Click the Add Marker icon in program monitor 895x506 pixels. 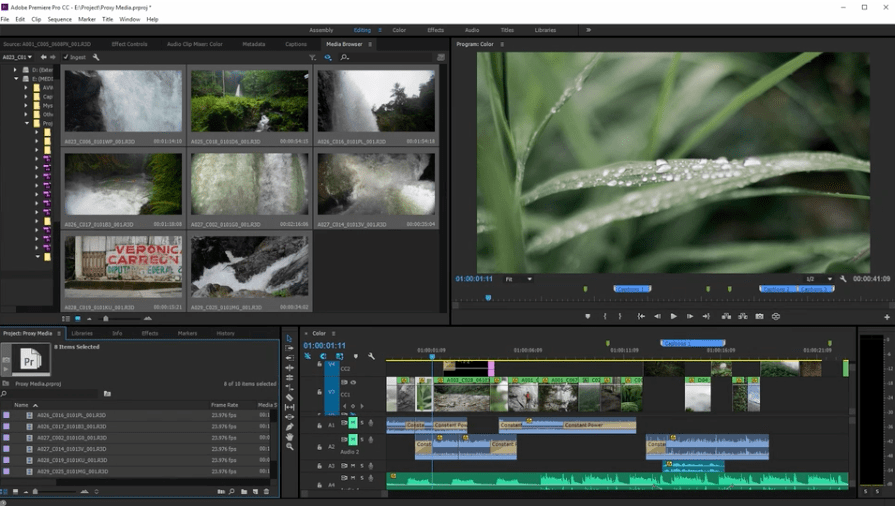coord(588,316)
